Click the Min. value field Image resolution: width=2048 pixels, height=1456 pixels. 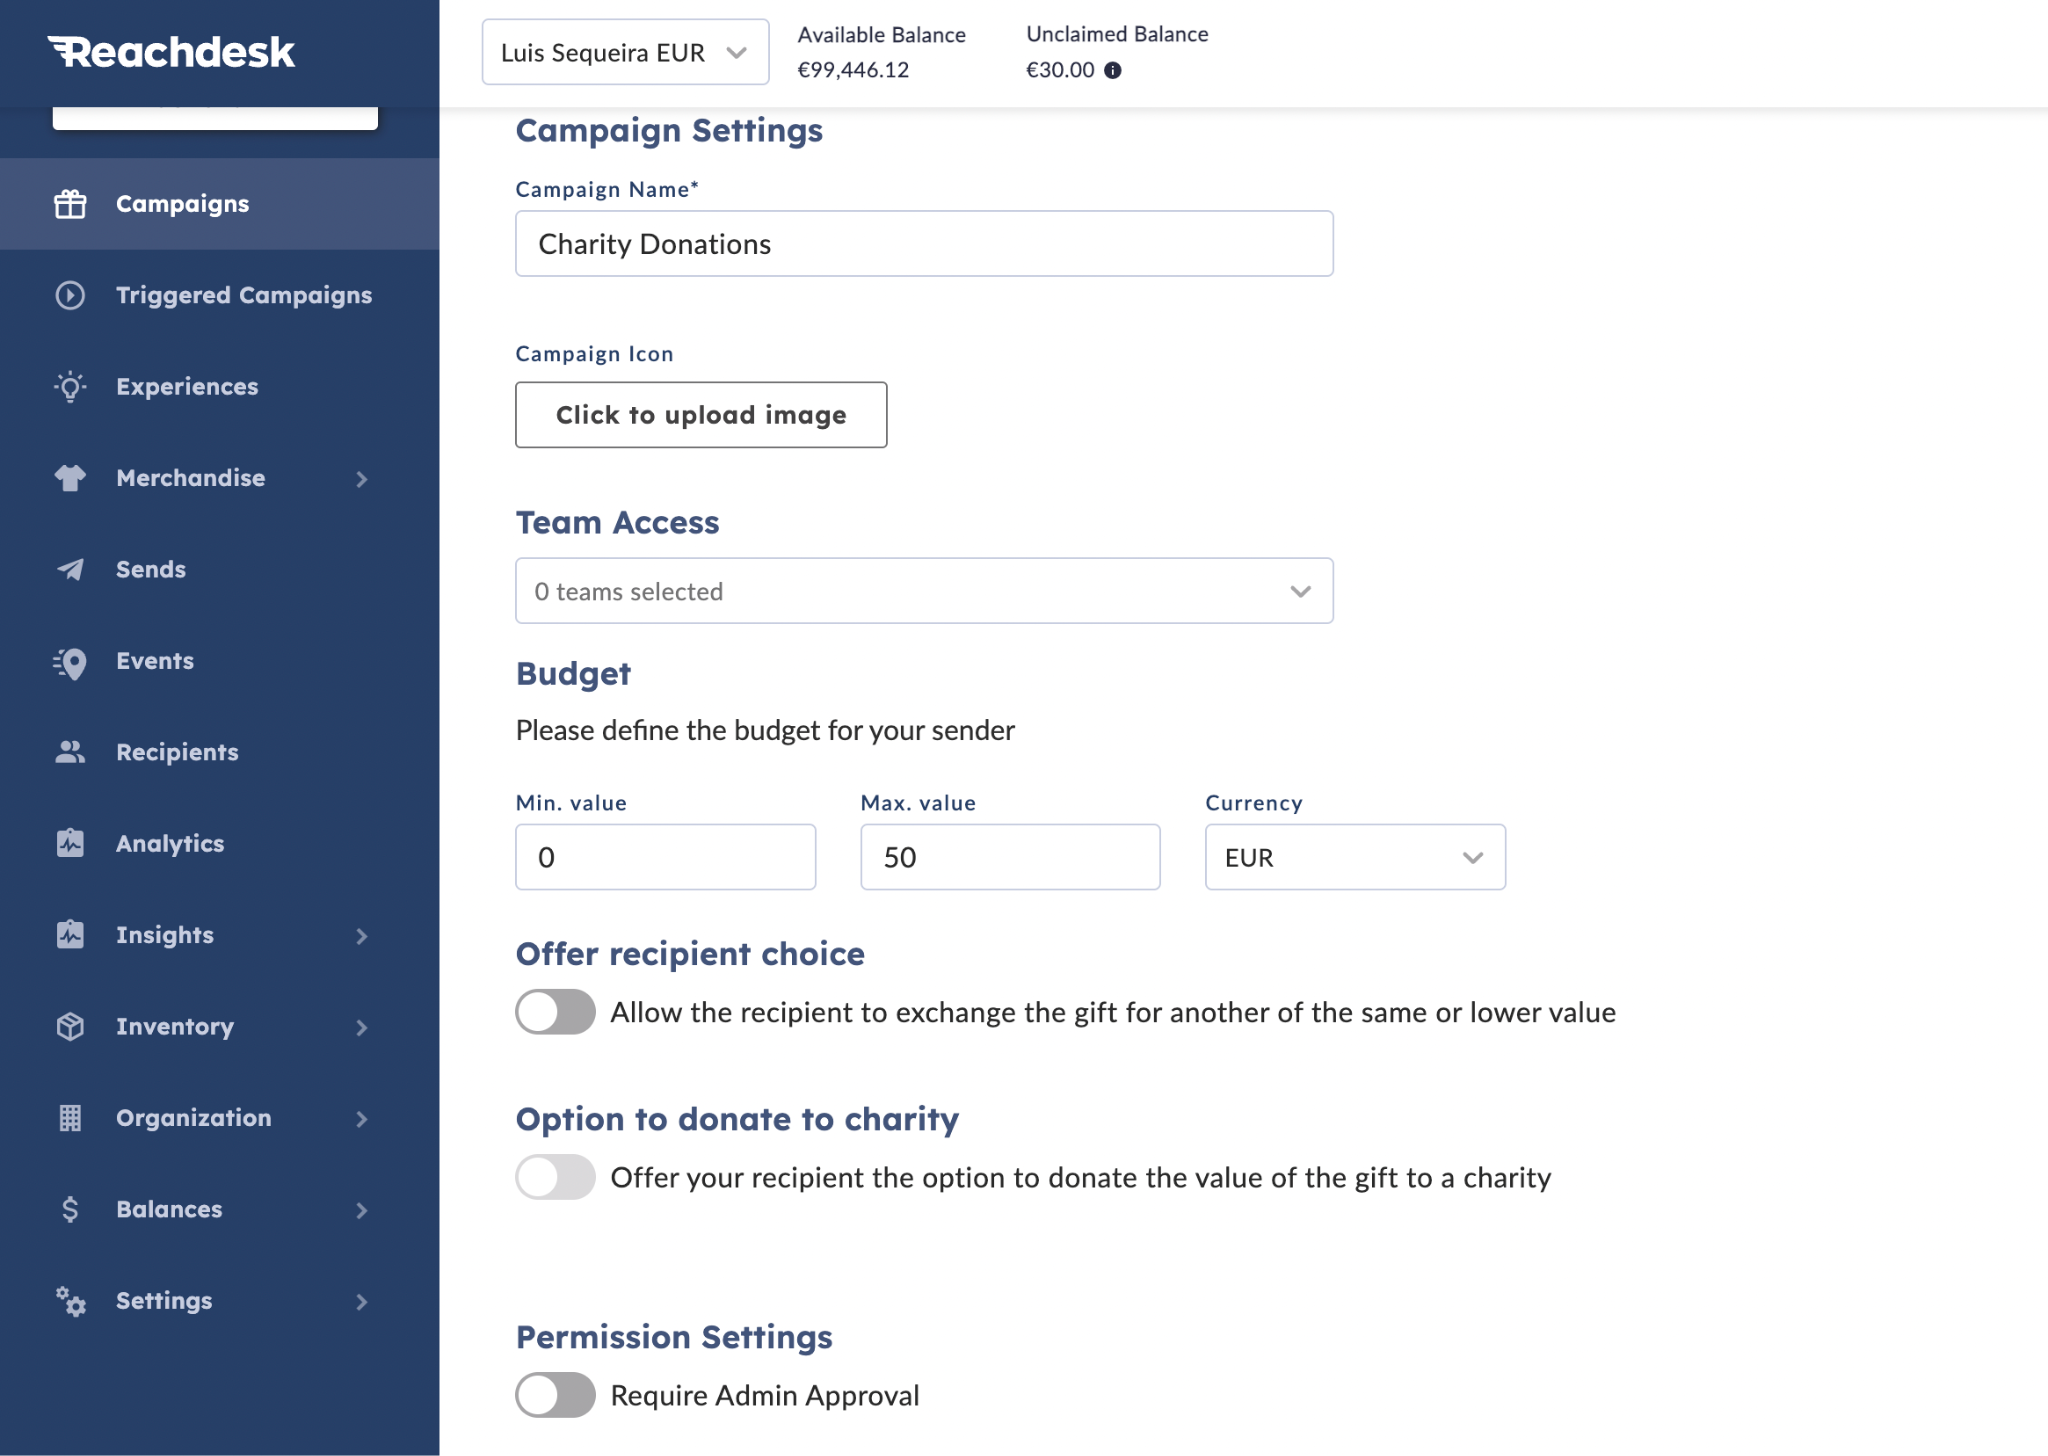click(666, 857)
